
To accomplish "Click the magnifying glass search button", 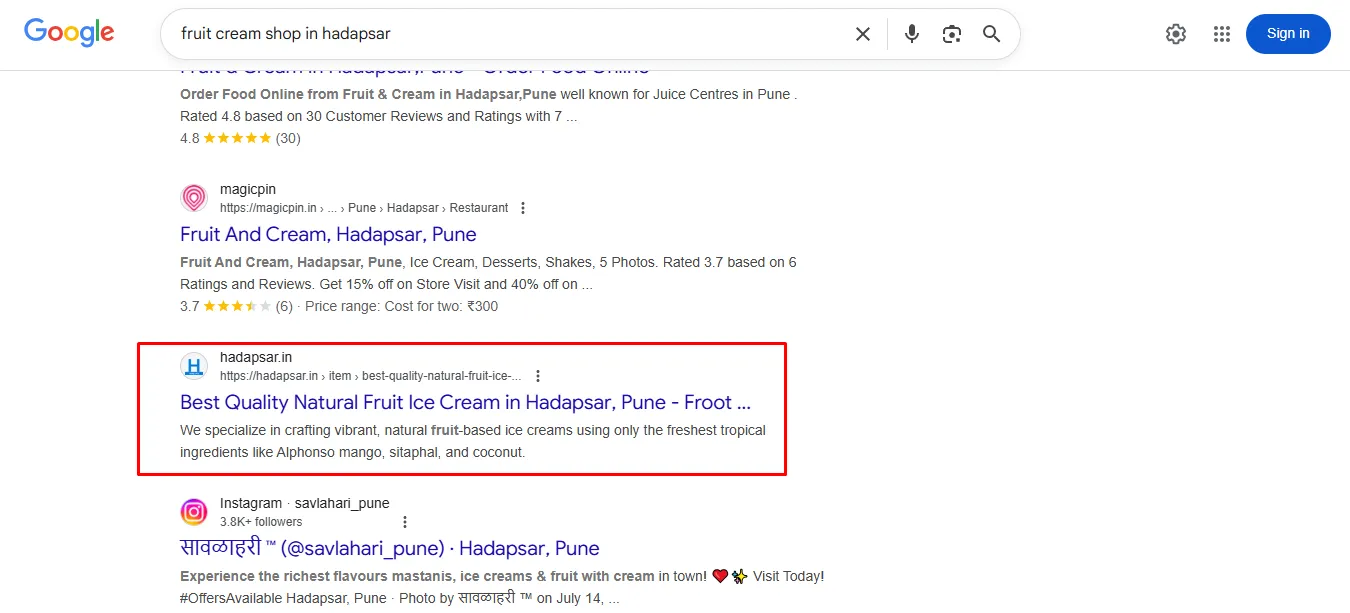I will click(991, 34).
